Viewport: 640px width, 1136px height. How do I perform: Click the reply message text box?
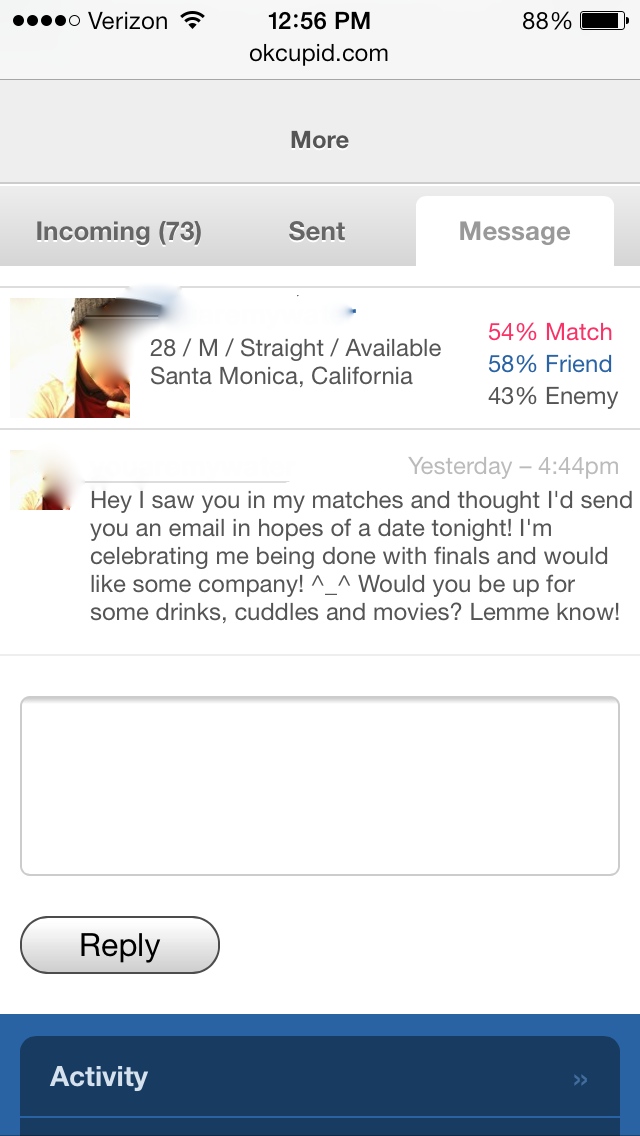coord(320,786)
